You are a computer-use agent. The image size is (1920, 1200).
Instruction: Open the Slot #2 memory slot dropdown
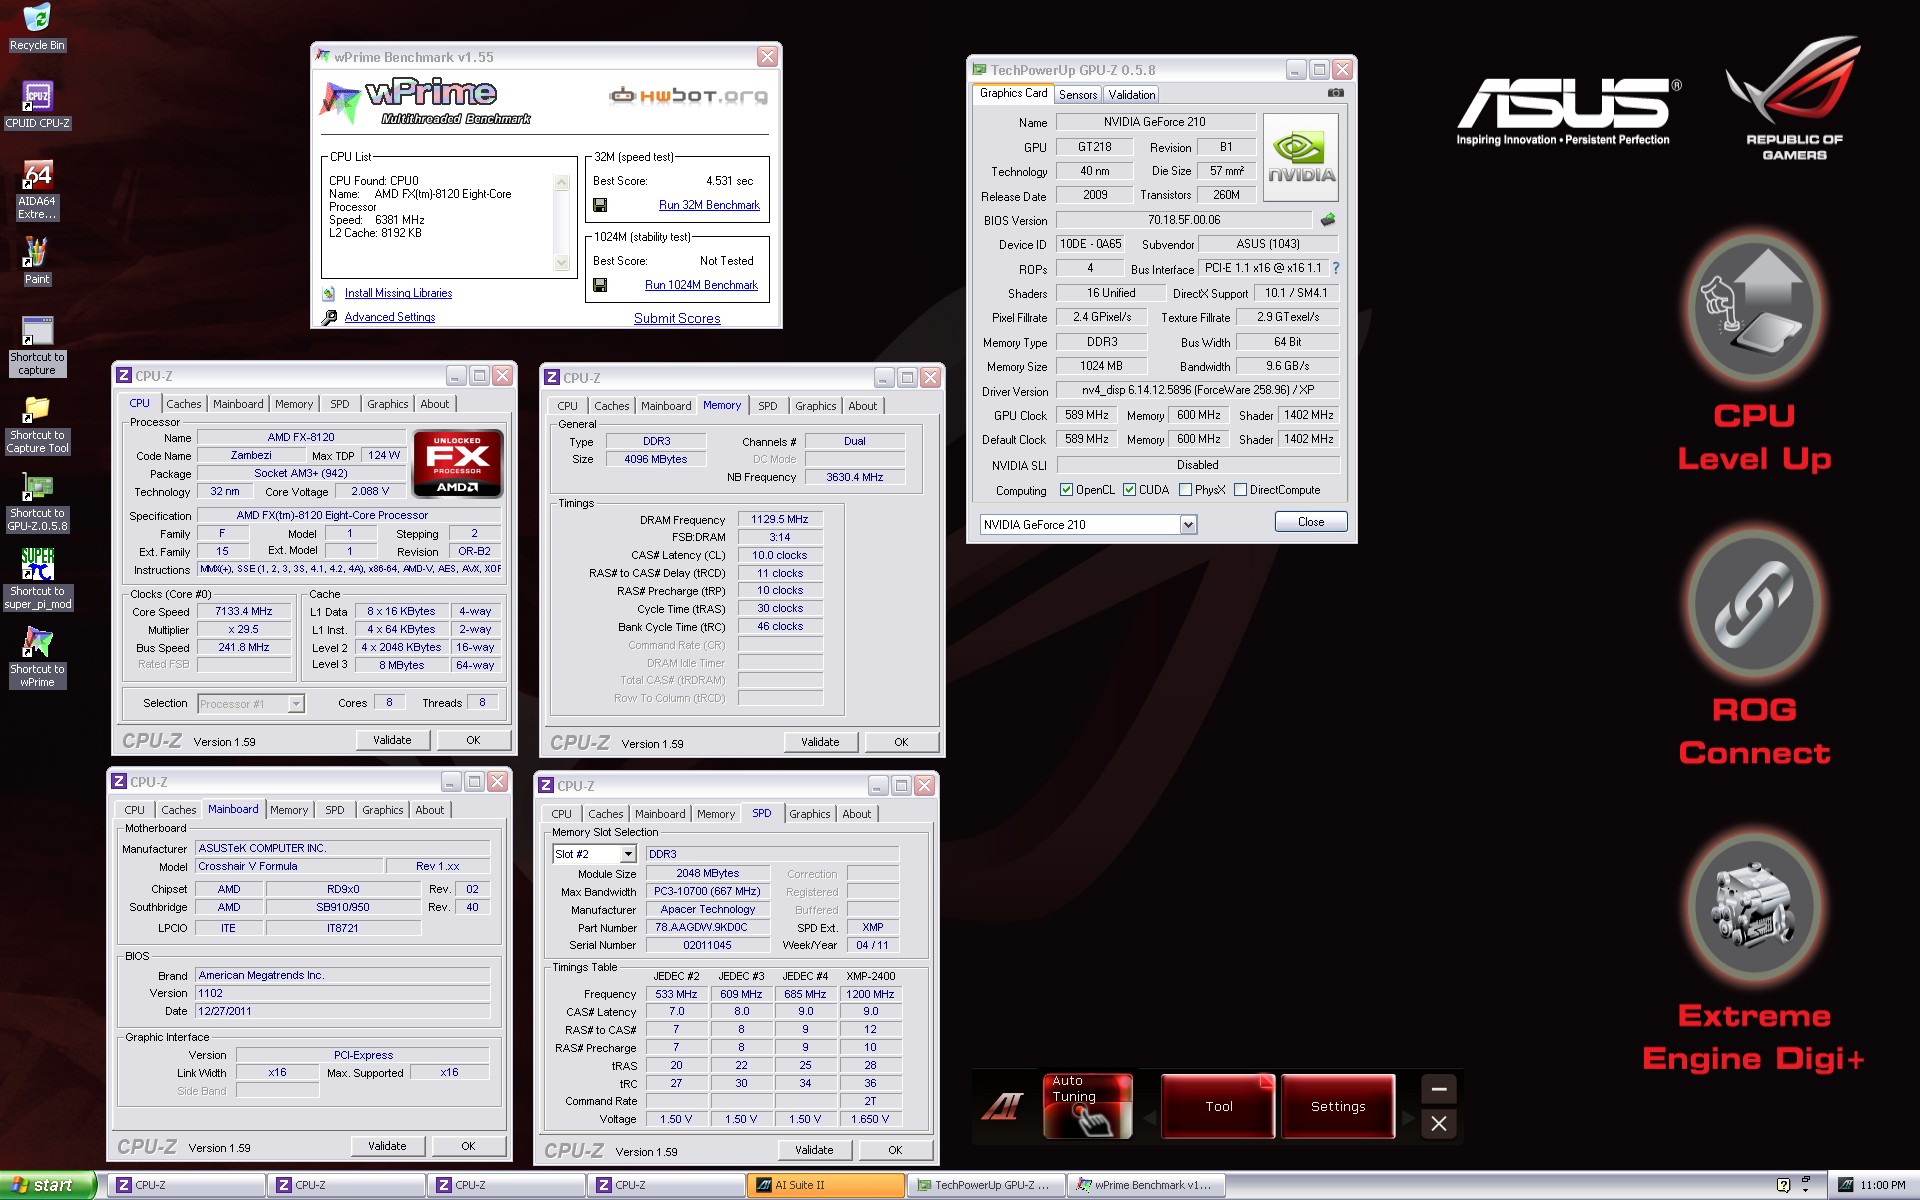[x=628, y=854]
